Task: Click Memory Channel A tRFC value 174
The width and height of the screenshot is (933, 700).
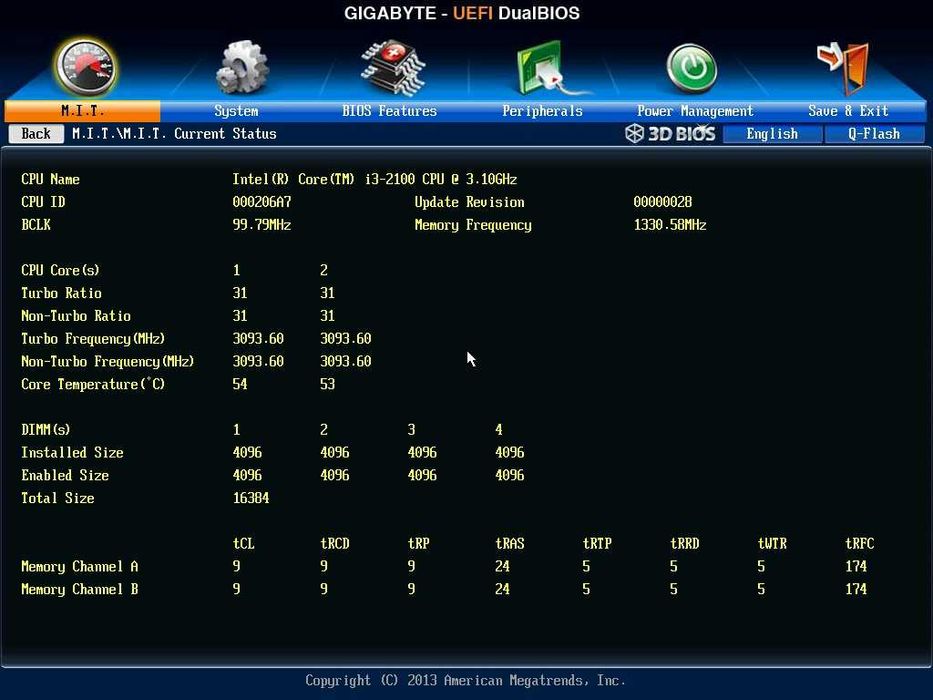Action: [x=856, y=566]
